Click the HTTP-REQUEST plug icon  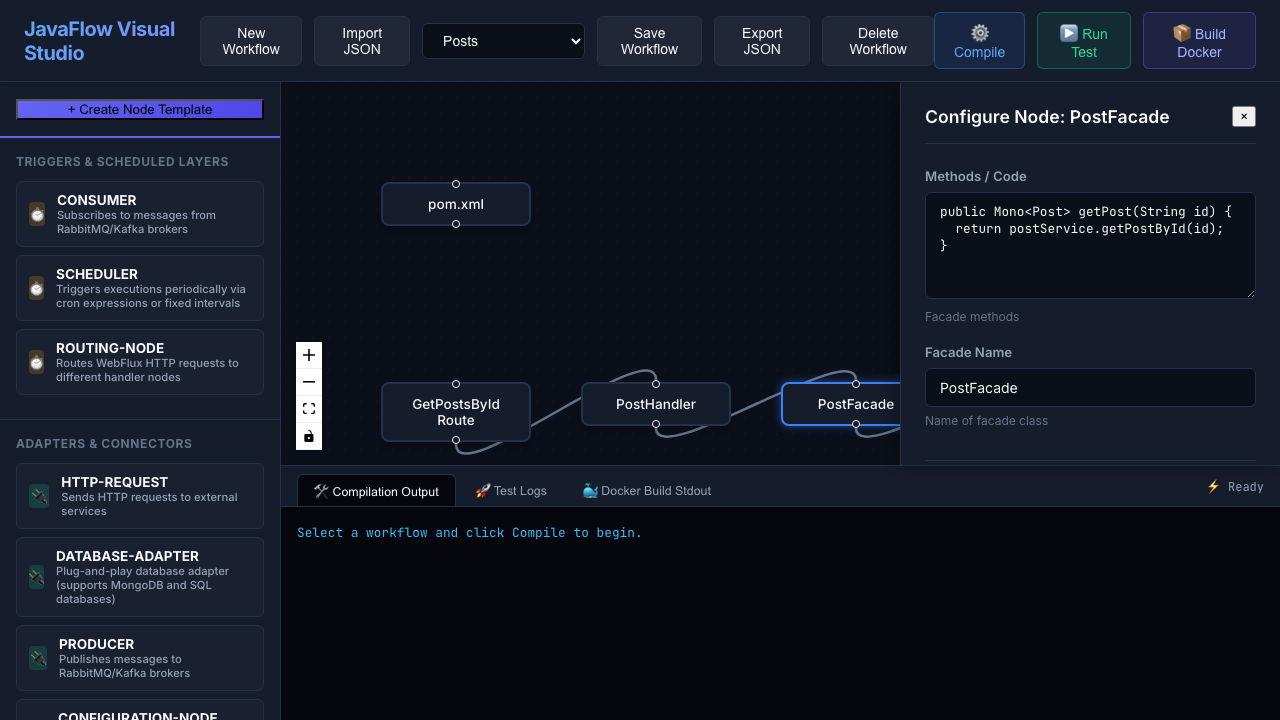(x=39, y=496)
